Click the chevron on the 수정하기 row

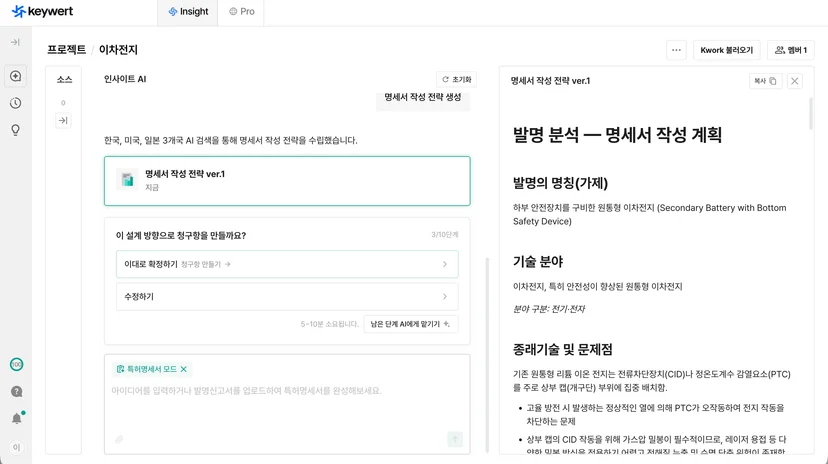click(x=445, y=297)
